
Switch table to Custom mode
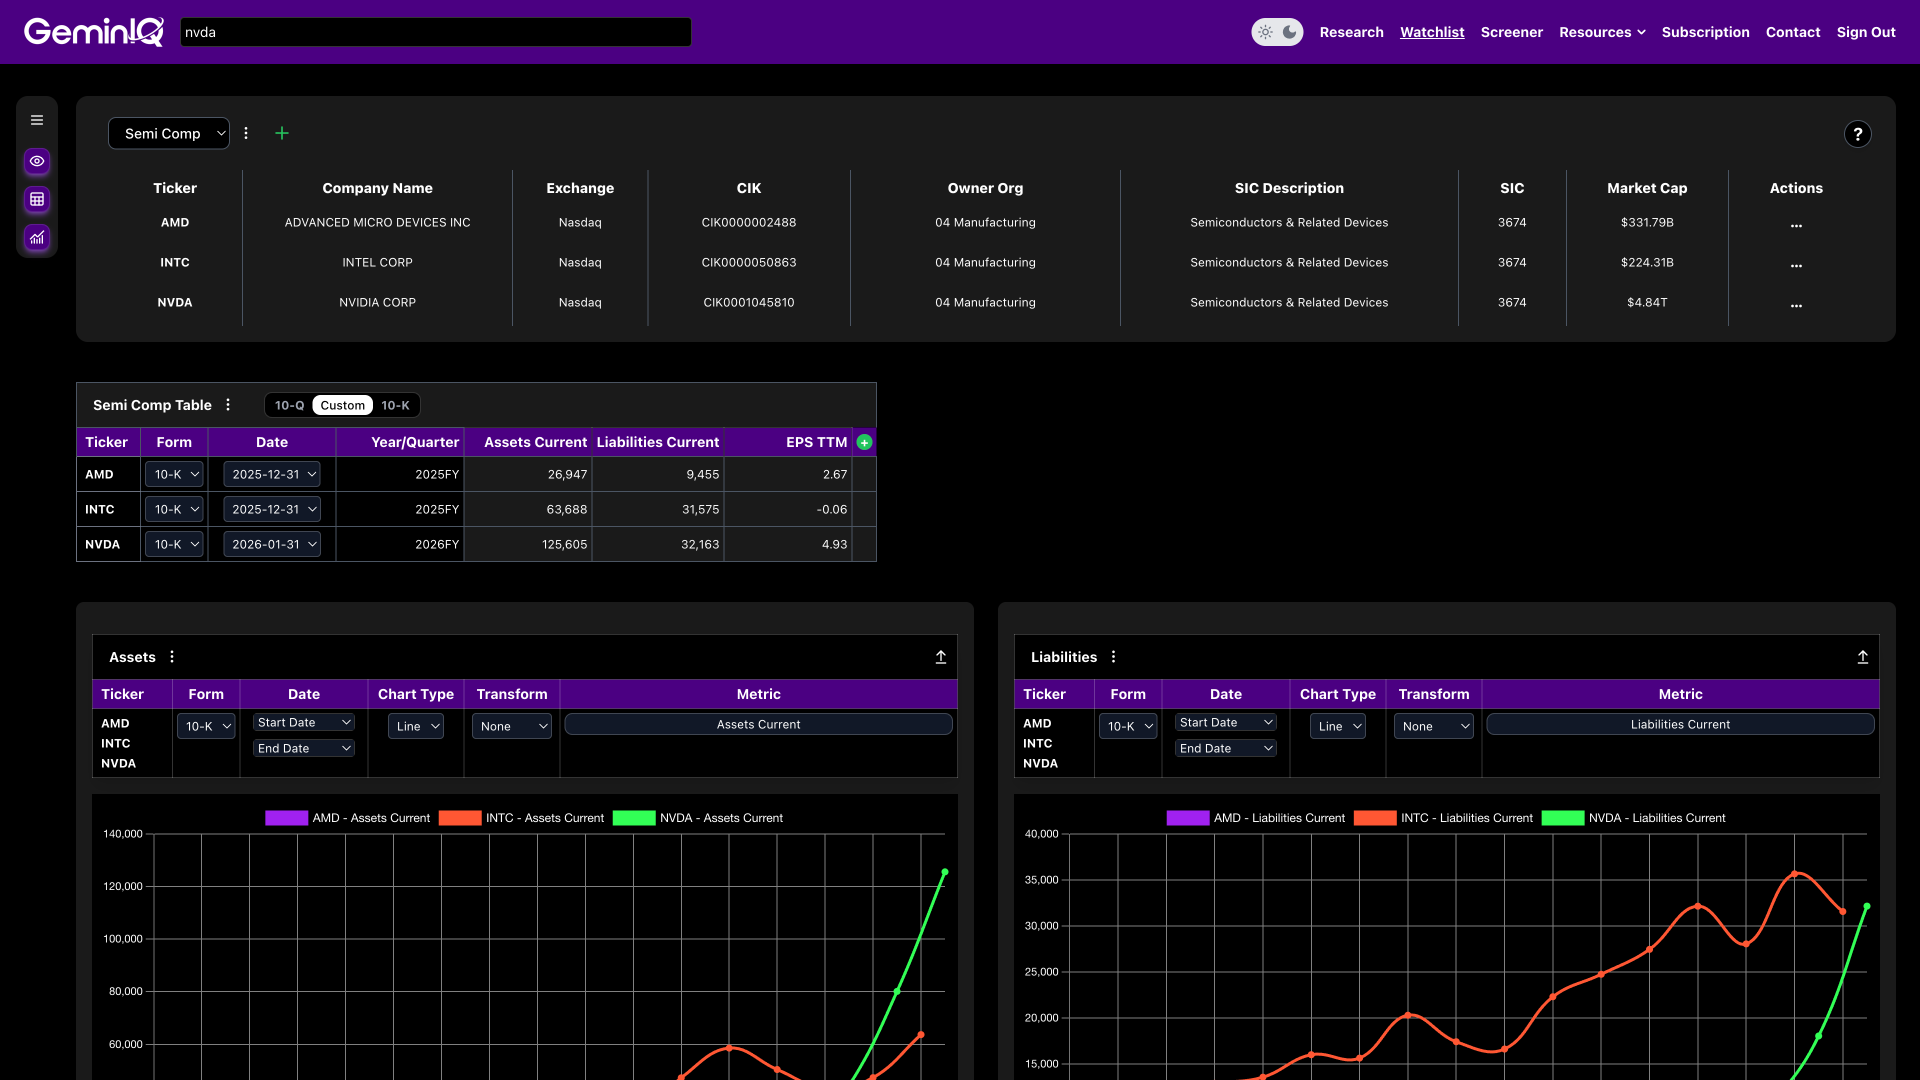click(343, 405)
